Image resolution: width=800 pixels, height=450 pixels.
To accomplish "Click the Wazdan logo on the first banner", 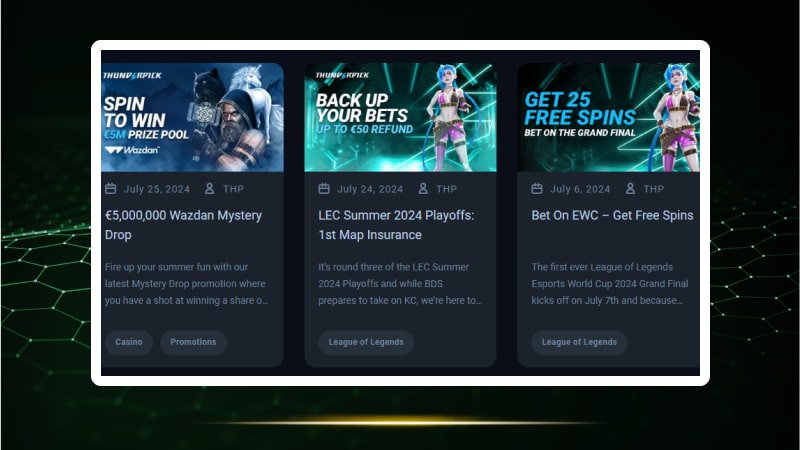I will (133, 150).
